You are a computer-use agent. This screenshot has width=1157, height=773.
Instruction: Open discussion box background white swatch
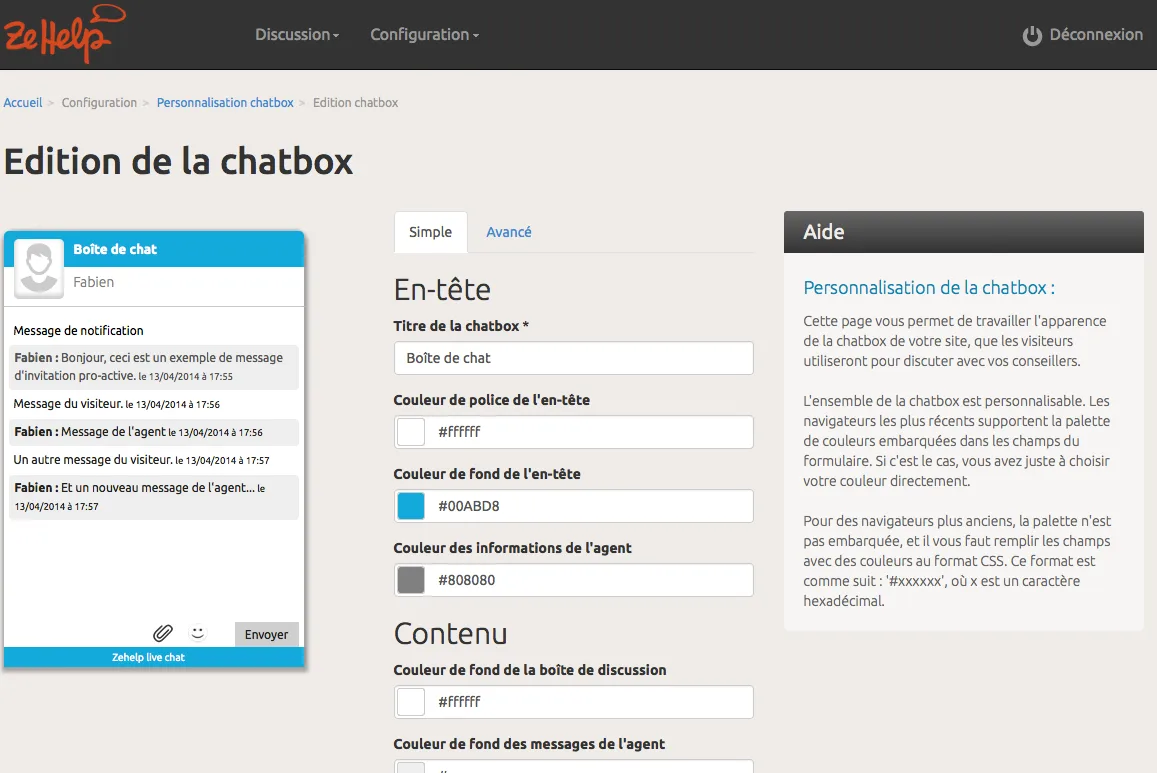tap(411, 702)
